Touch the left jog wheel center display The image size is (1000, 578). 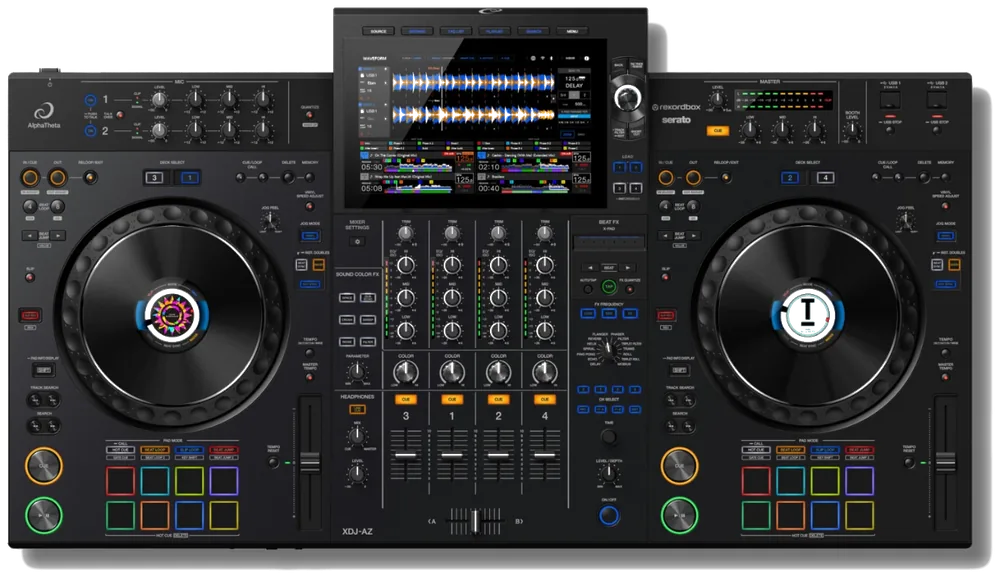(172, 315)
